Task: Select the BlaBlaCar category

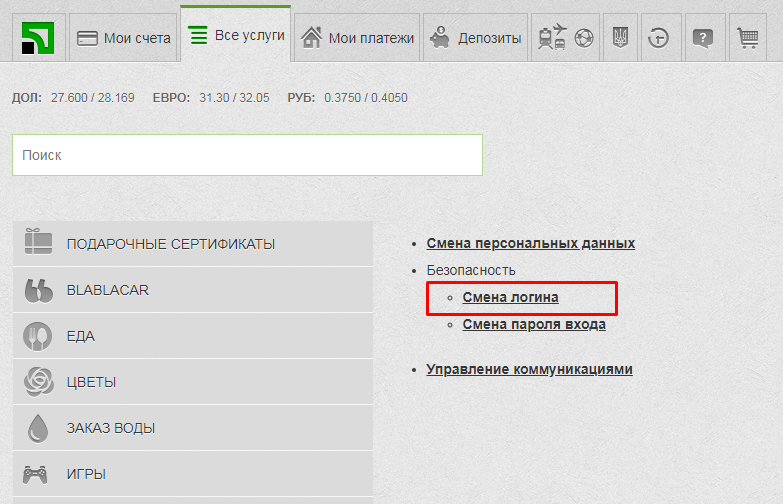Action: 193,290
